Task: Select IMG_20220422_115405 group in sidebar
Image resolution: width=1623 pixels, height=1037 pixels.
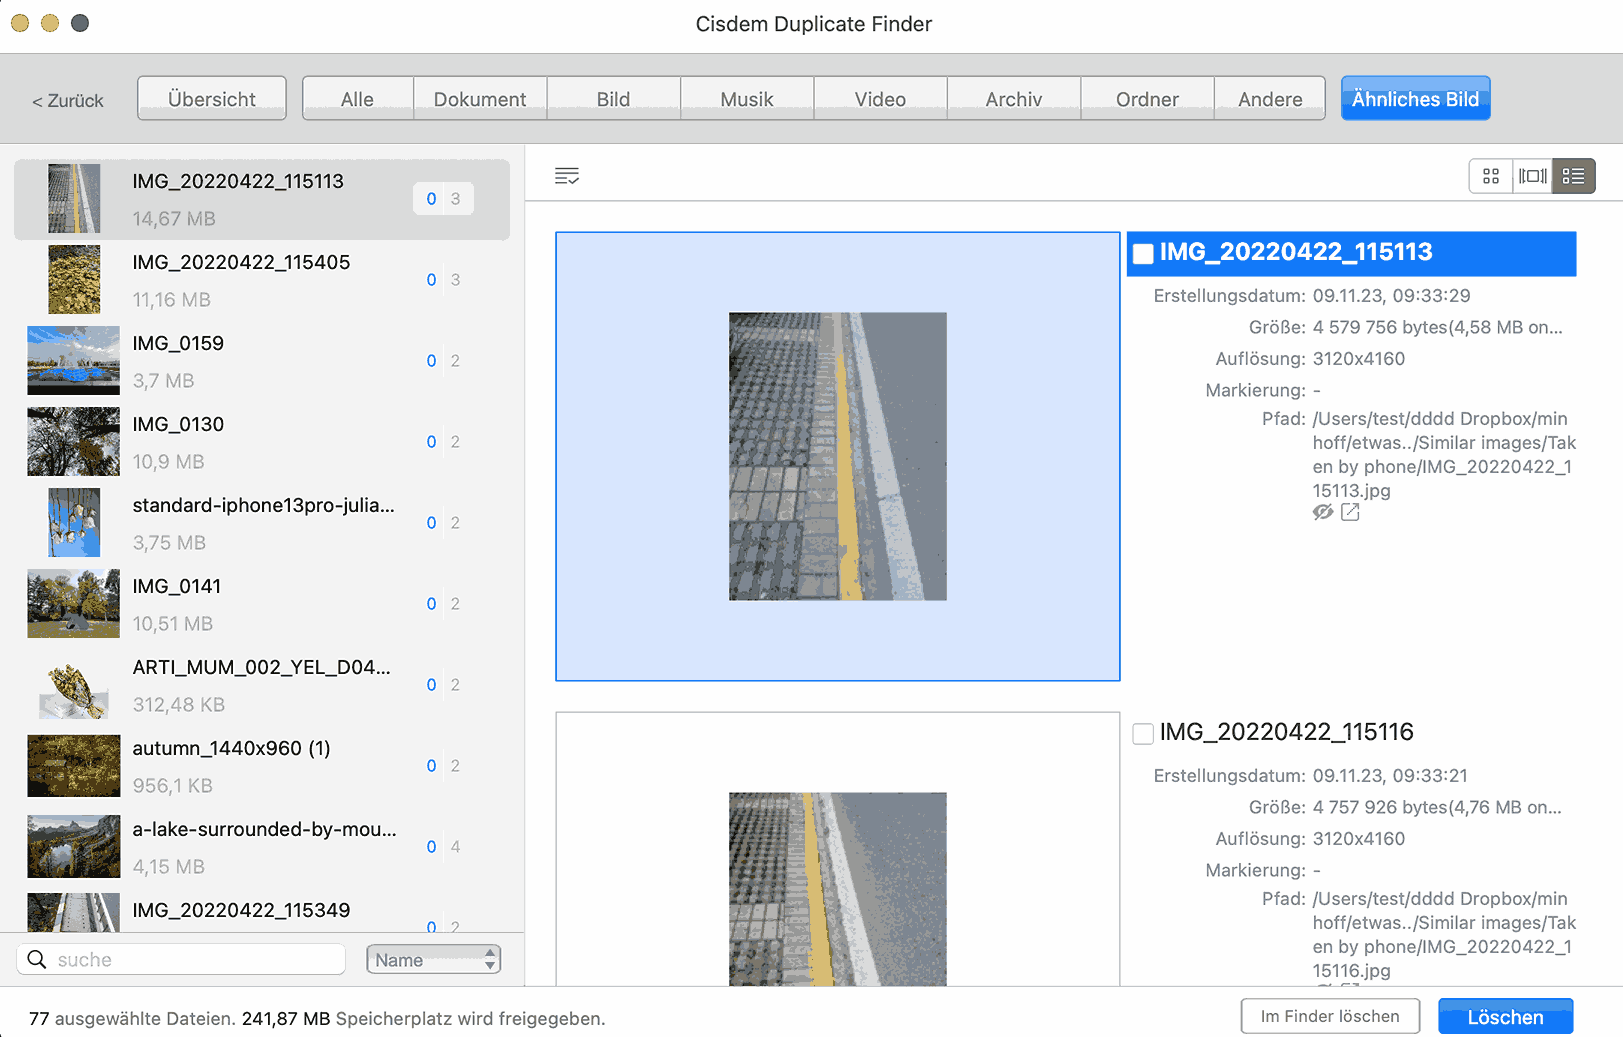Action: (x=262, y=280)
